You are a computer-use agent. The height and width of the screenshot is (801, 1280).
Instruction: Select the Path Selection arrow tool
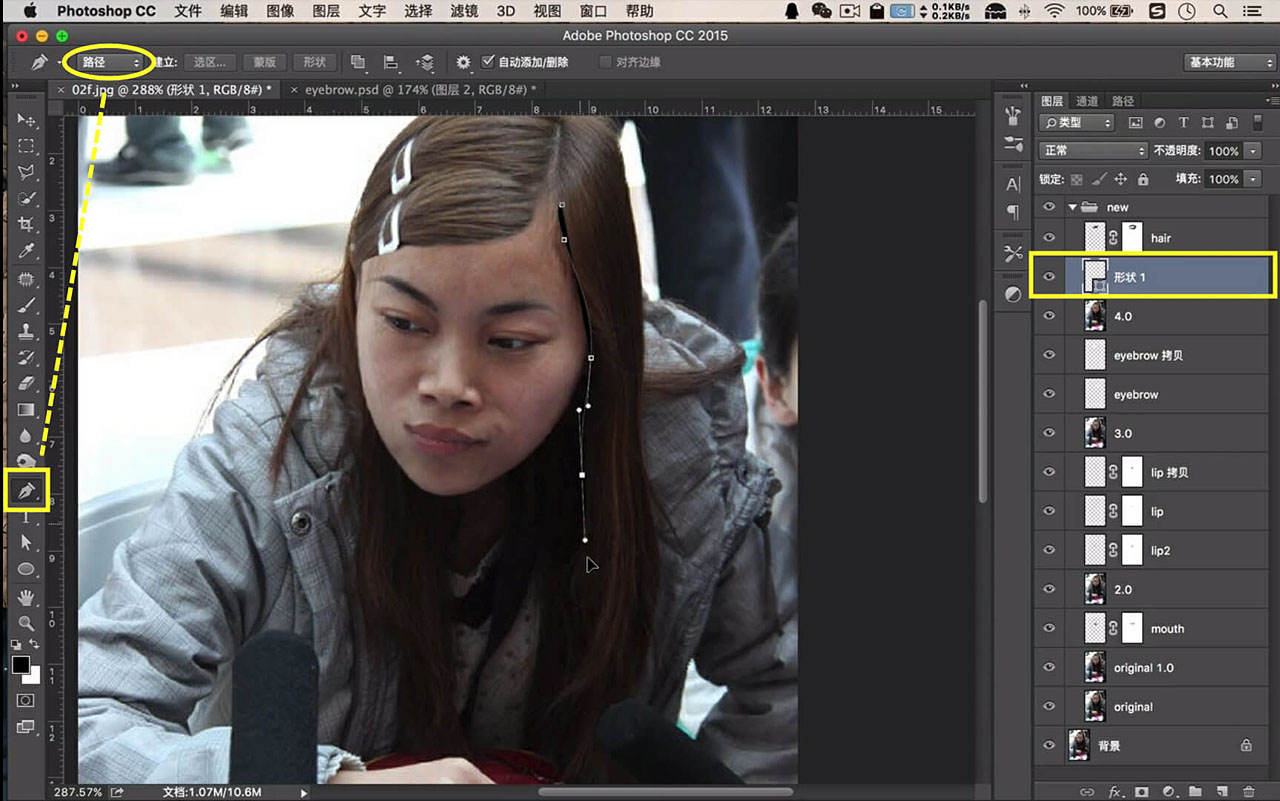(26, 542)
